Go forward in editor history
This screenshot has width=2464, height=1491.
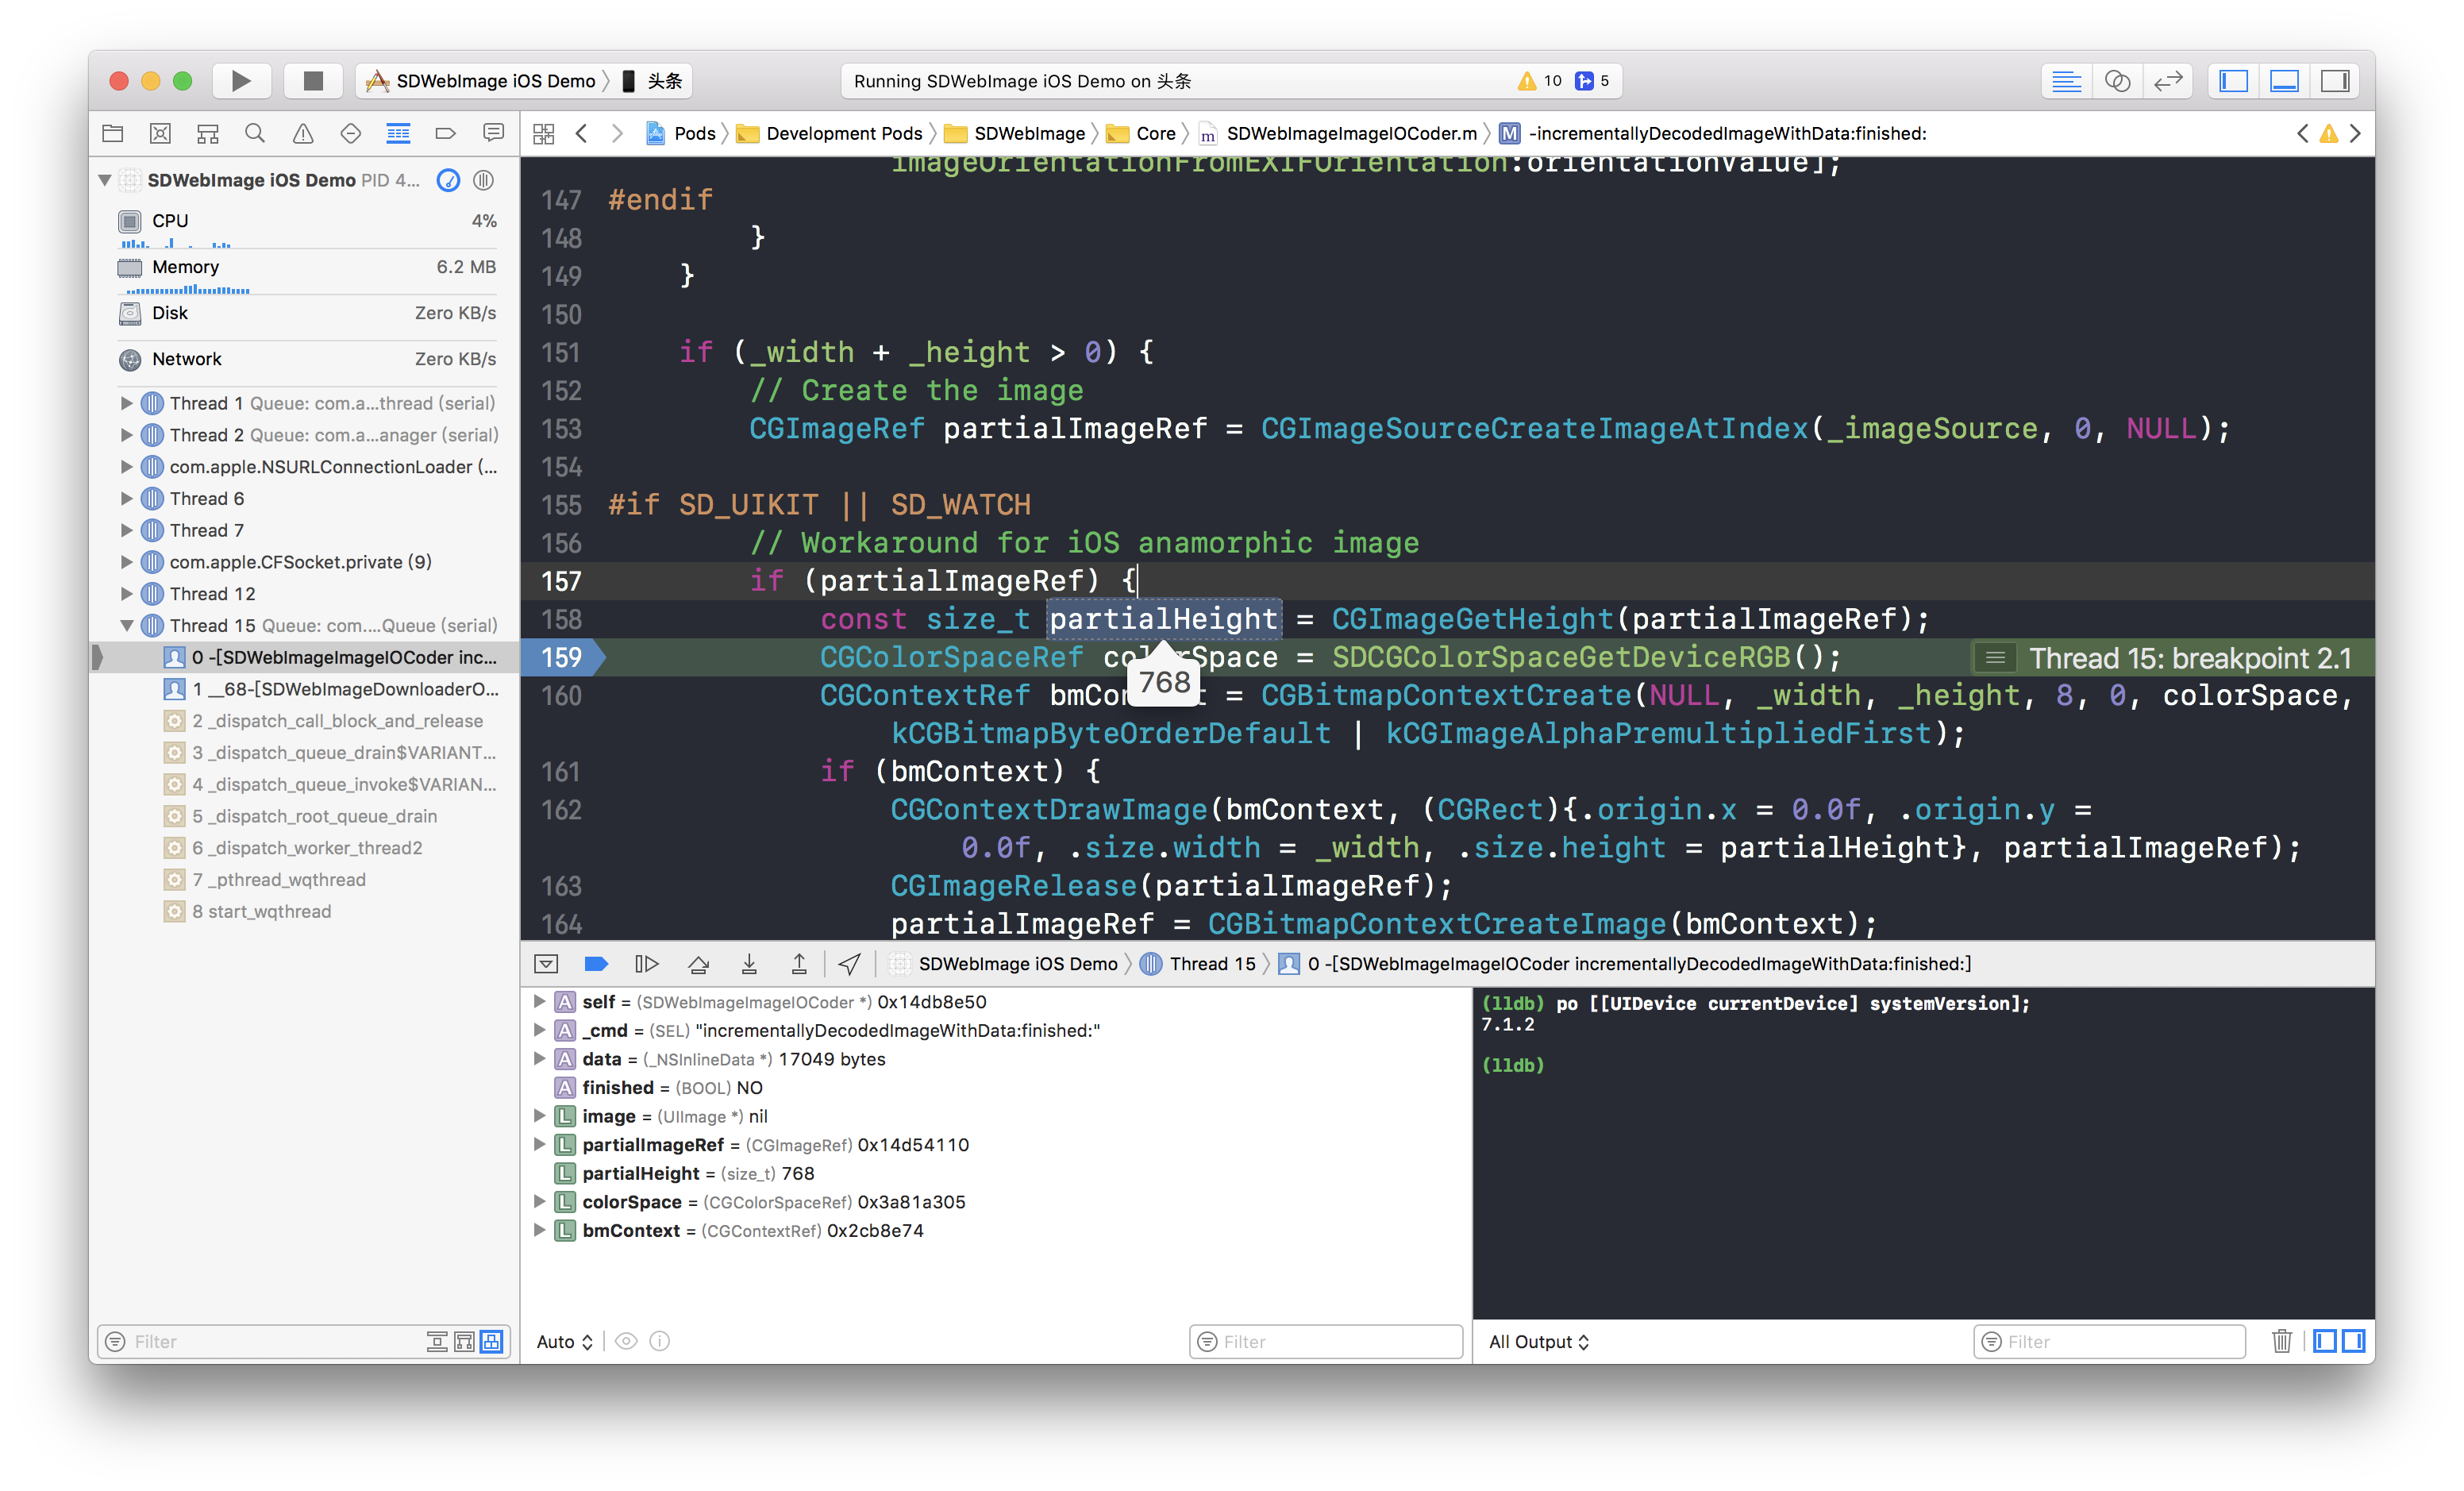618,133
